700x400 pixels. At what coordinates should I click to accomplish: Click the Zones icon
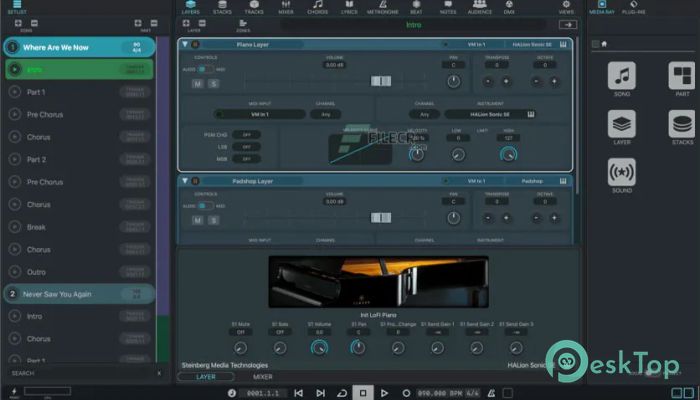tap(243, 25)
